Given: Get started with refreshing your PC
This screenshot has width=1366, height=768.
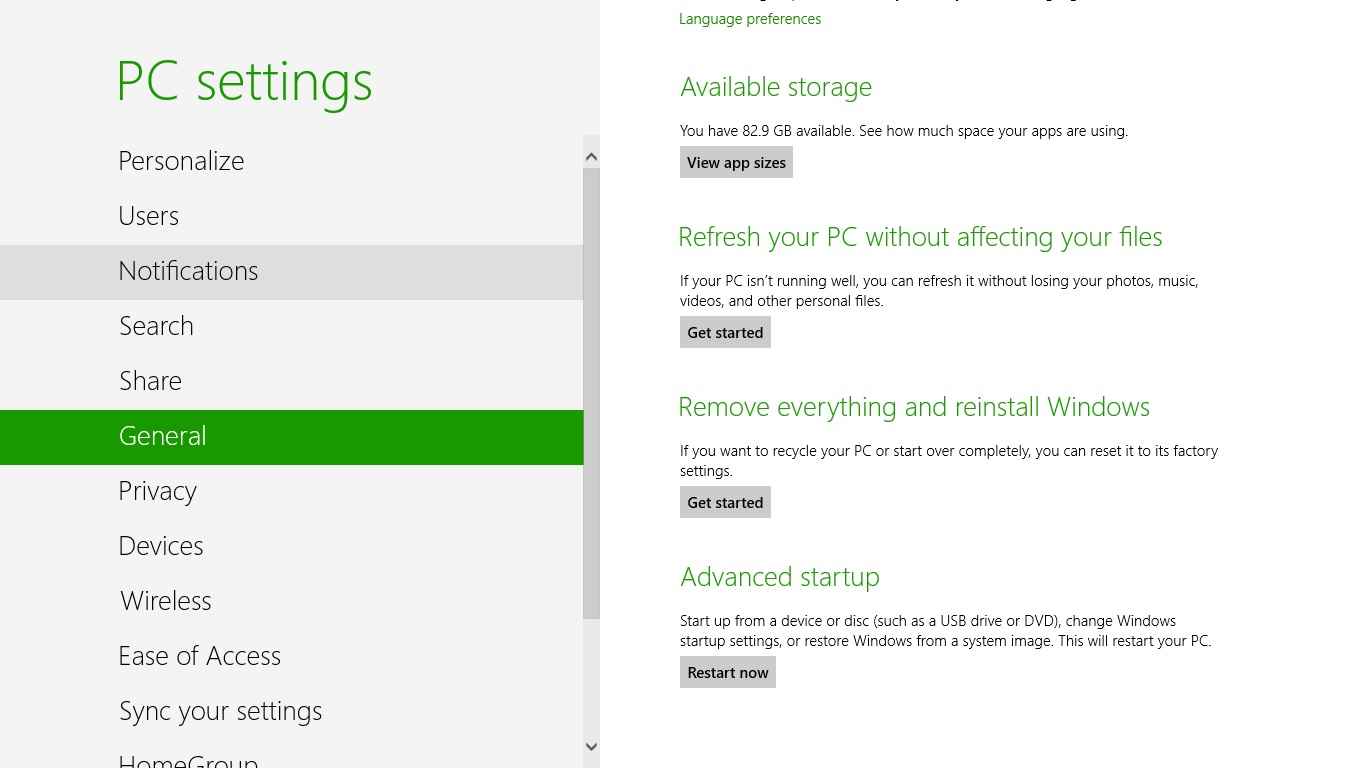Looking at the screenshot, I should point(725,331).
